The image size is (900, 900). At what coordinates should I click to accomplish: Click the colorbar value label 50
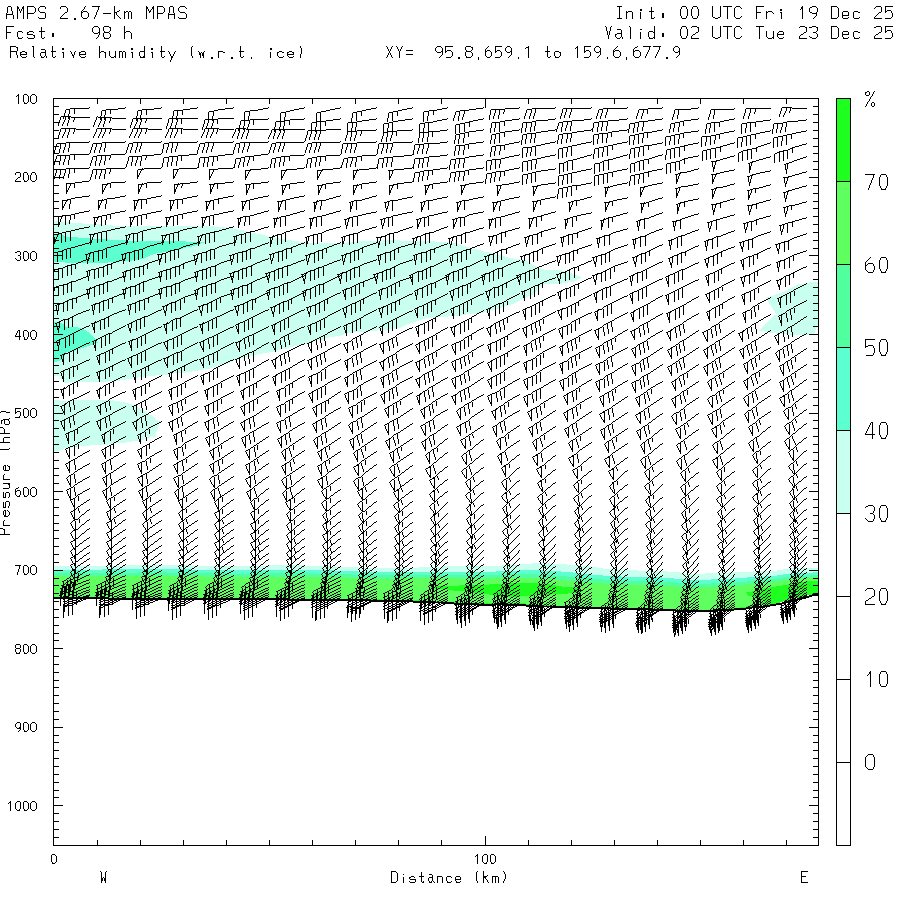click(876, 348)
